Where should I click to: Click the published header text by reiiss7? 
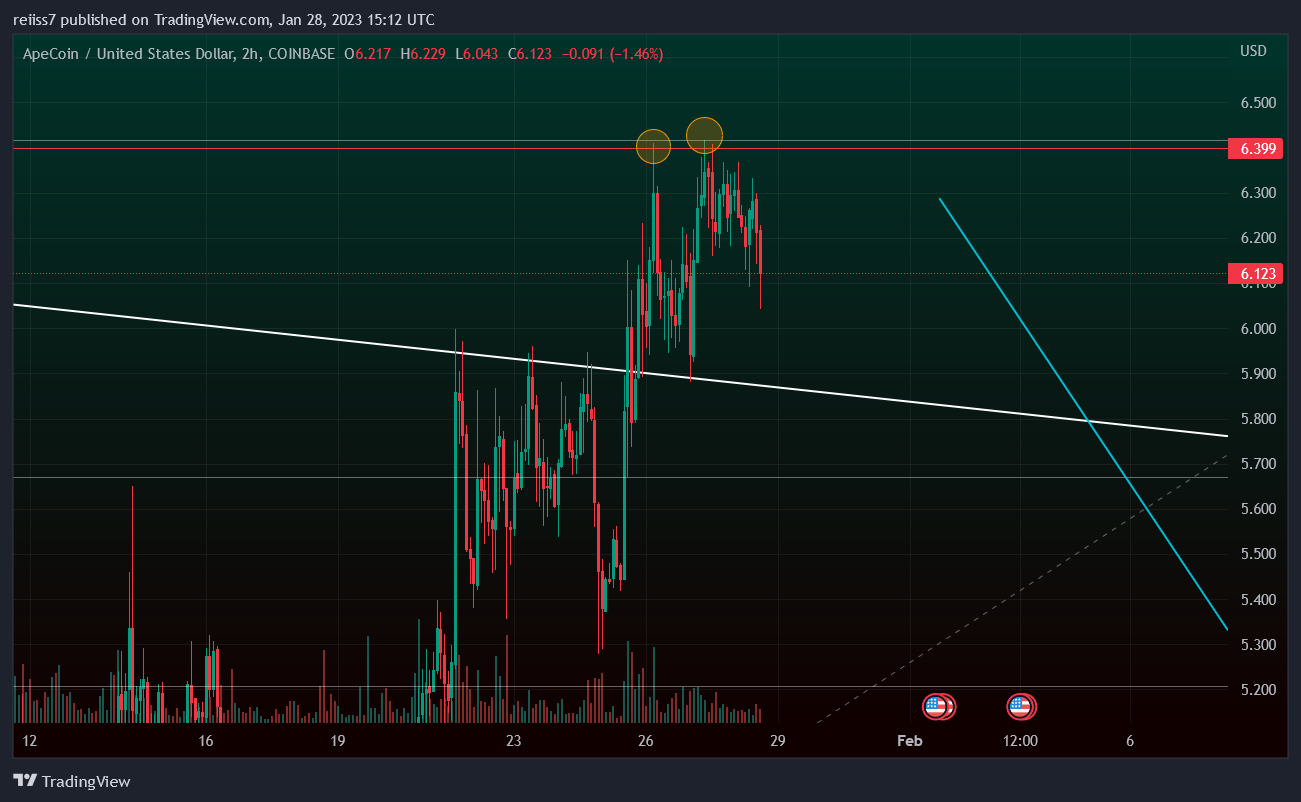224,19
